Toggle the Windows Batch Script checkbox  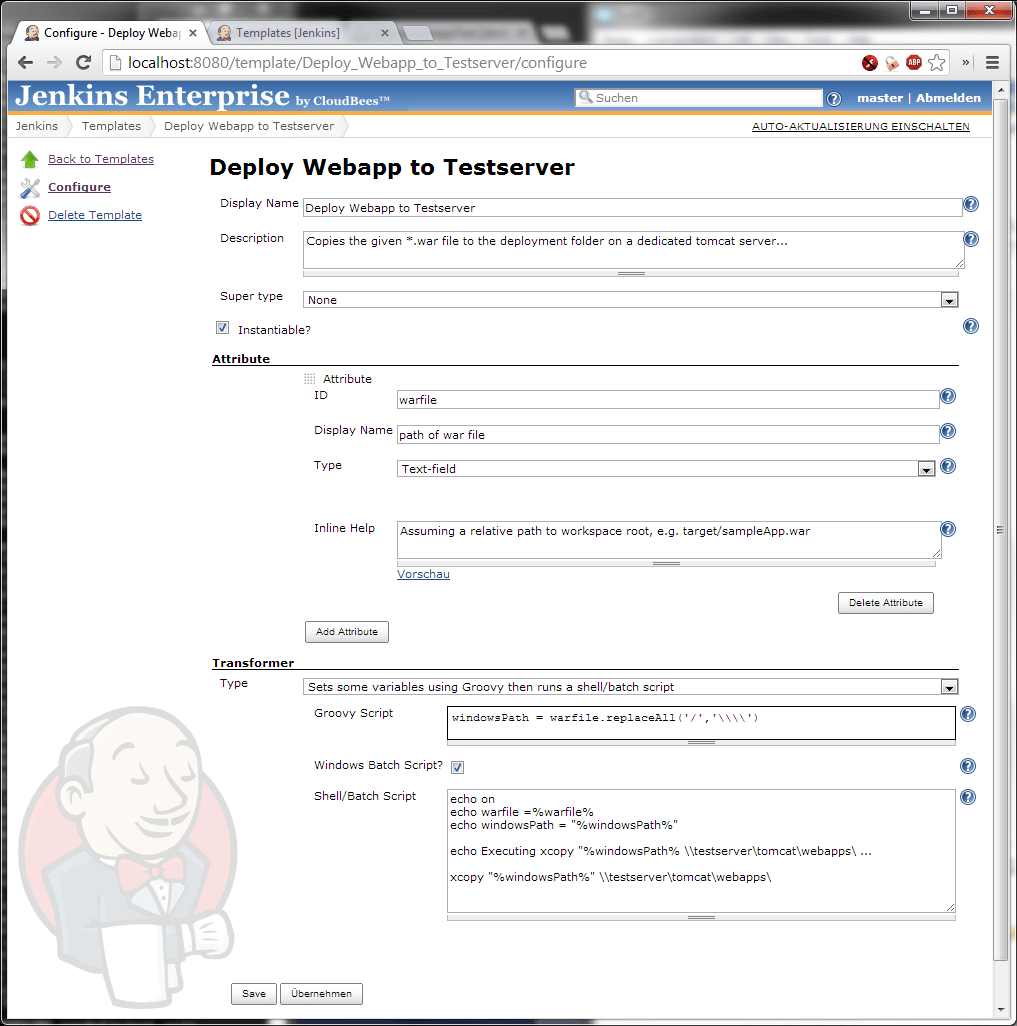click(457, 766)
